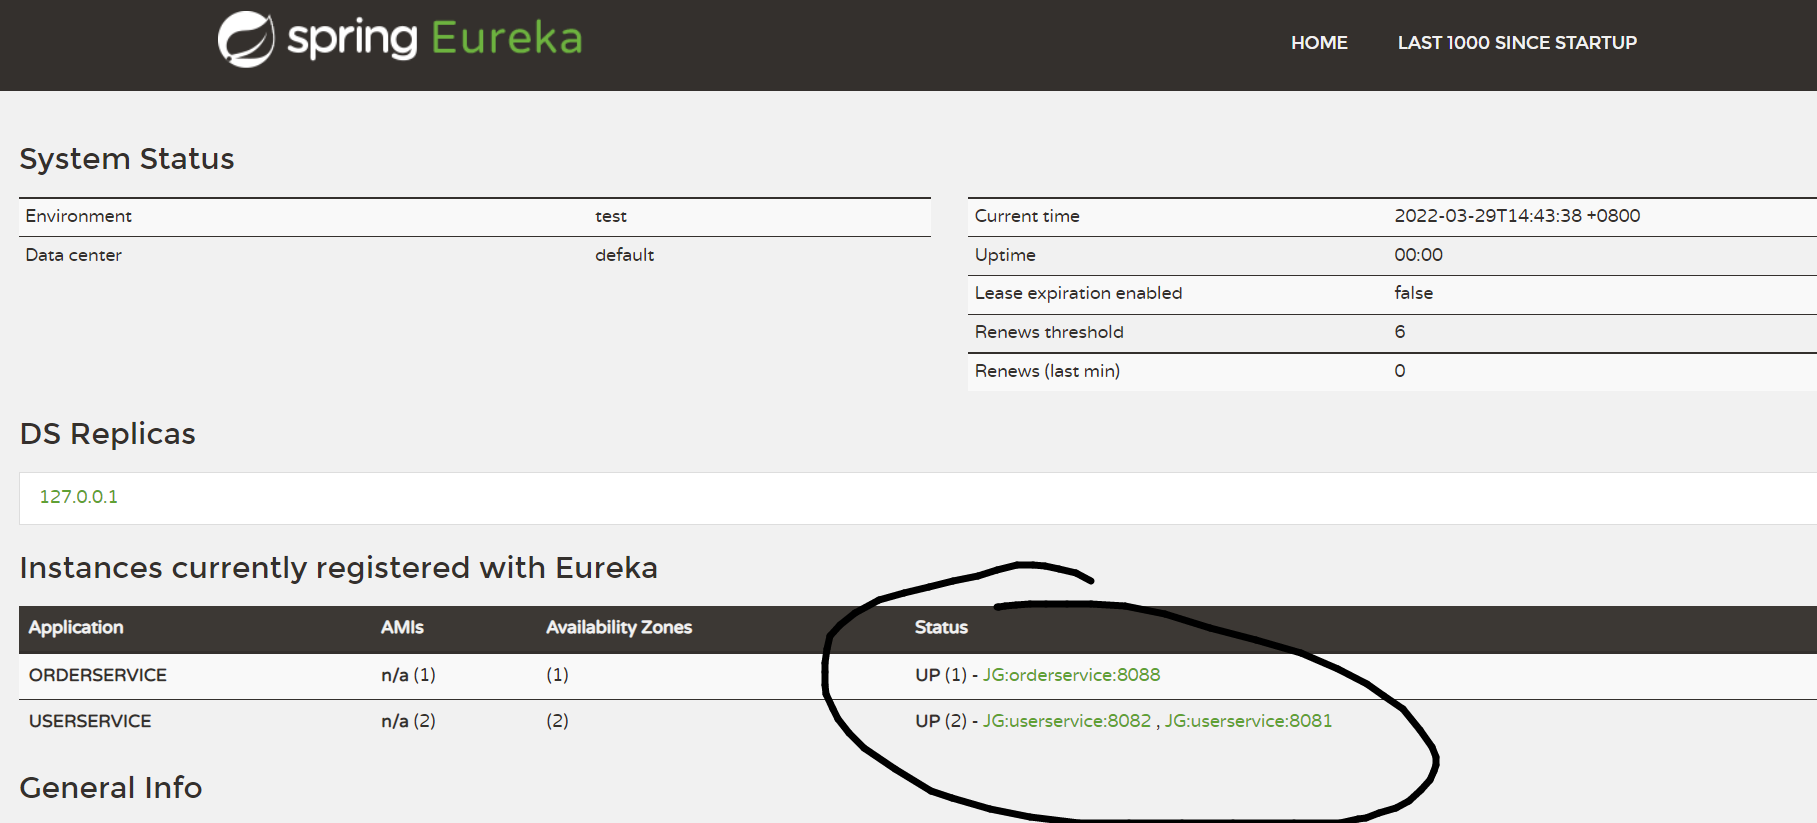1817x823 pixels.
Task: Select UP (2) status text
Action: tap(940, 721)
